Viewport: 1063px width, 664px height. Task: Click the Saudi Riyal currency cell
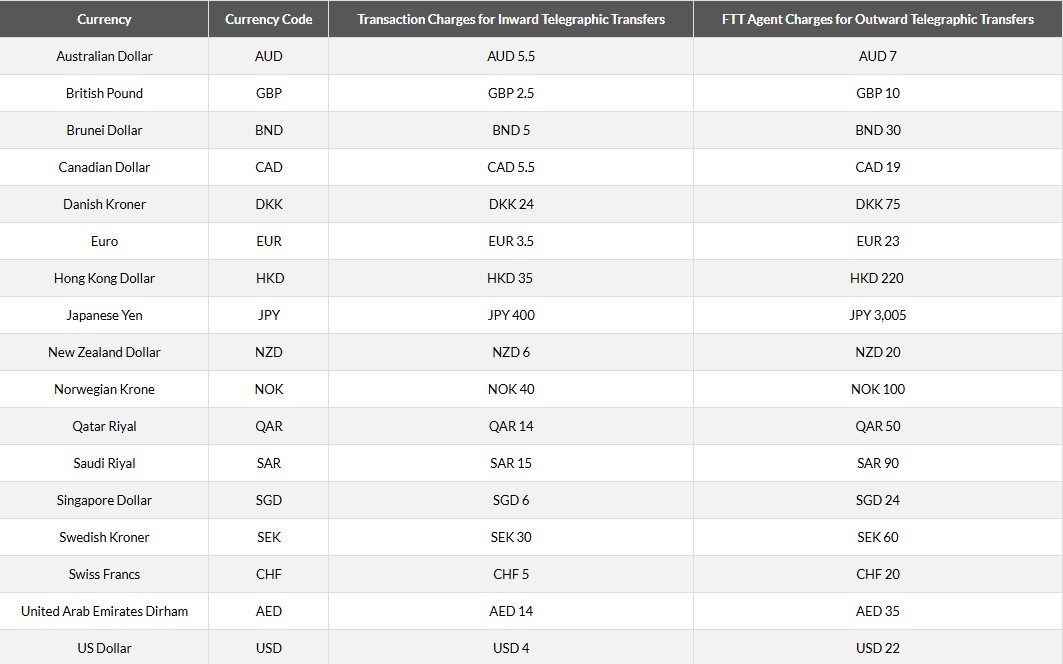[x=104, y=463]
